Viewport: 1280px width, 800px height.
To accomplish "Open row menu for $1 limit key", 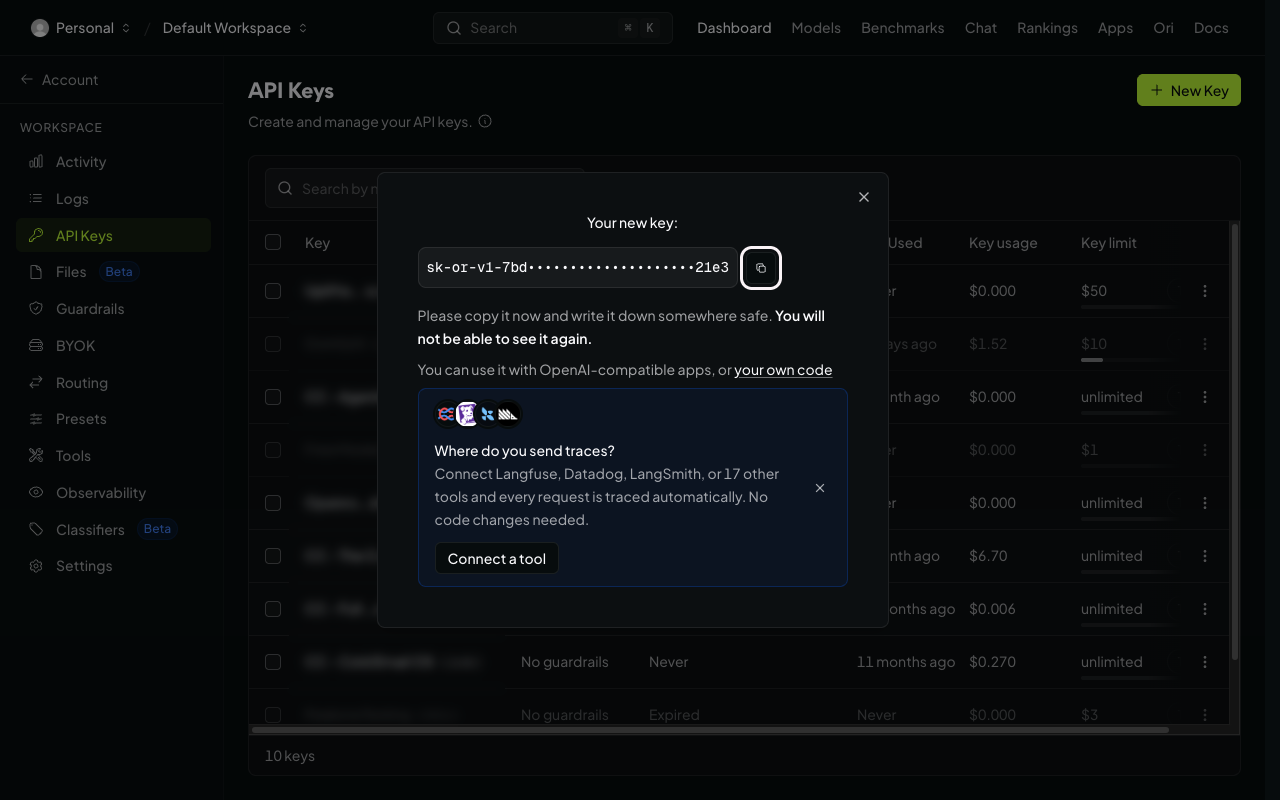I will point(1205,450).
